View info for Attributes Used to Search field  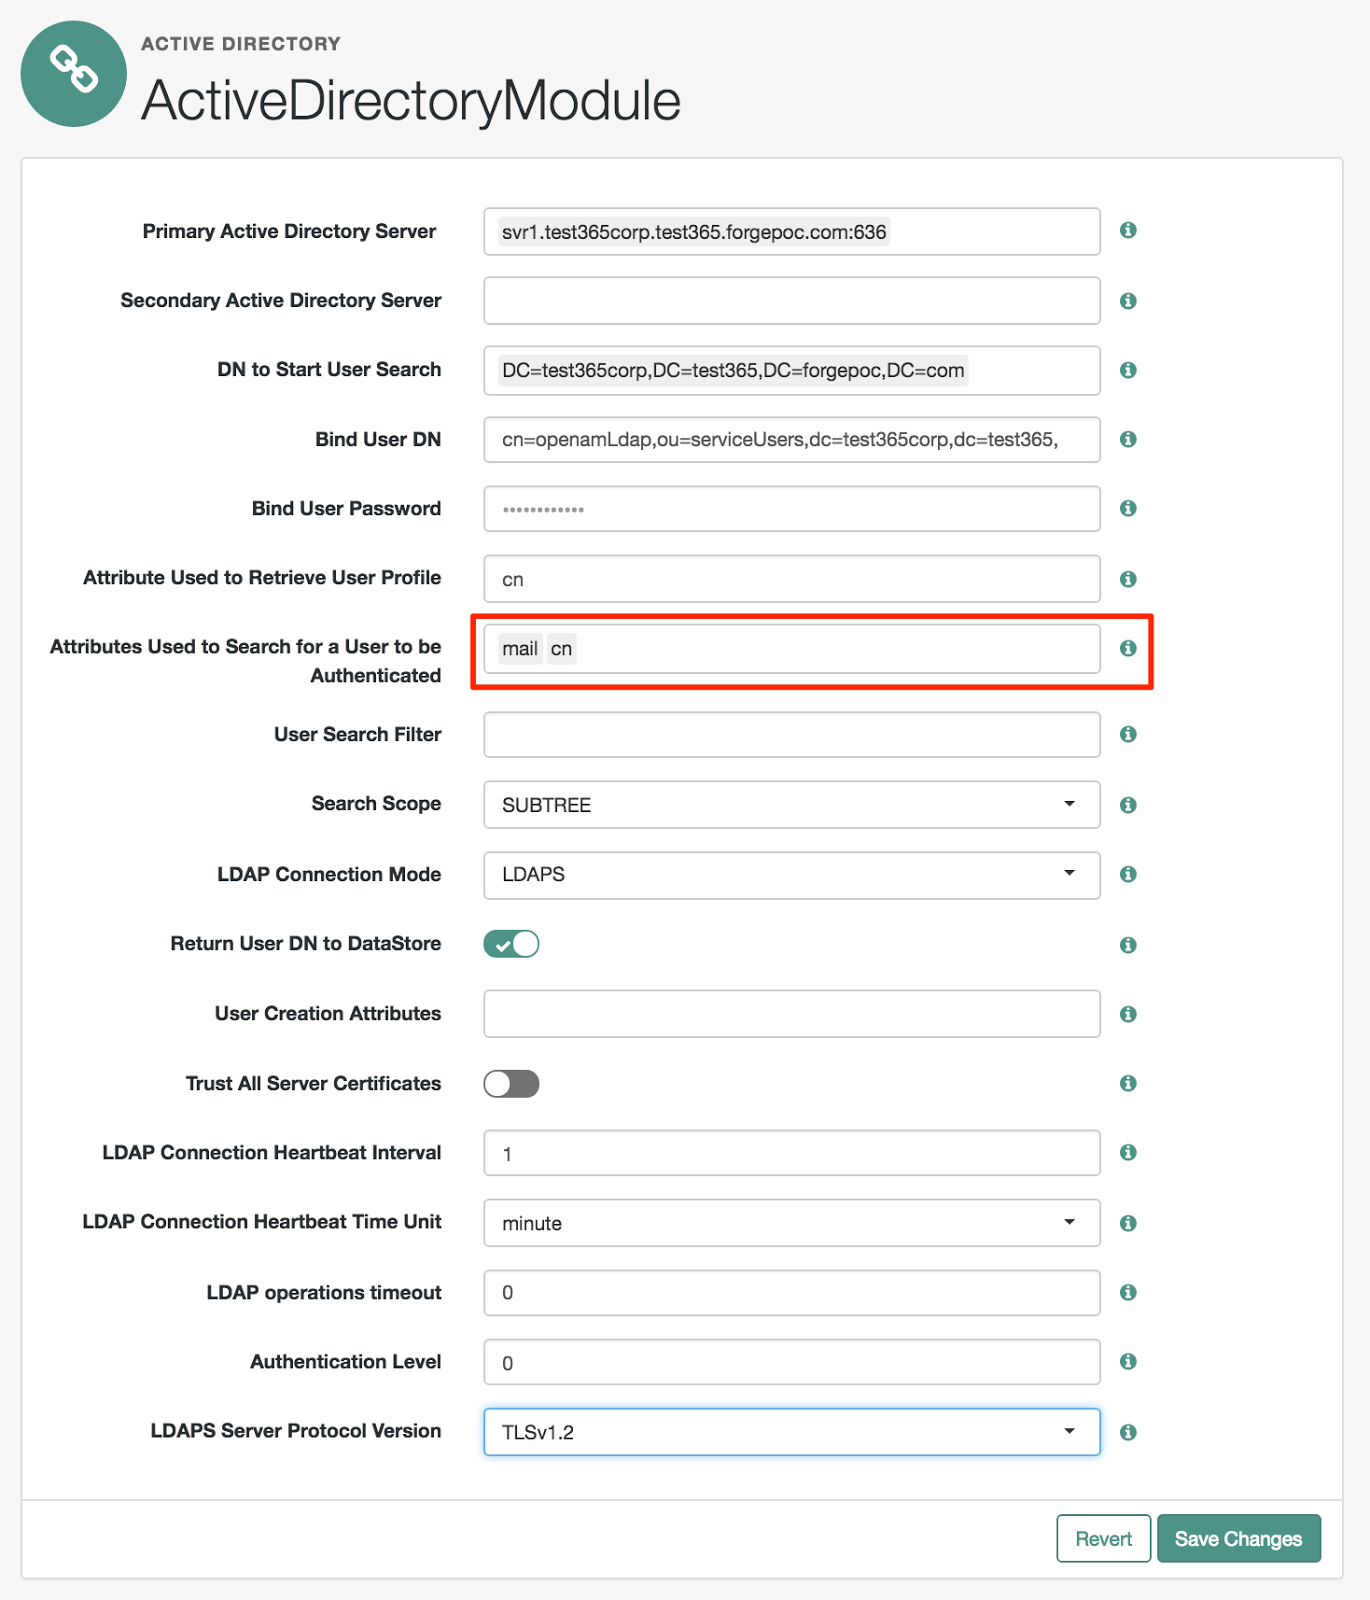1128,648
